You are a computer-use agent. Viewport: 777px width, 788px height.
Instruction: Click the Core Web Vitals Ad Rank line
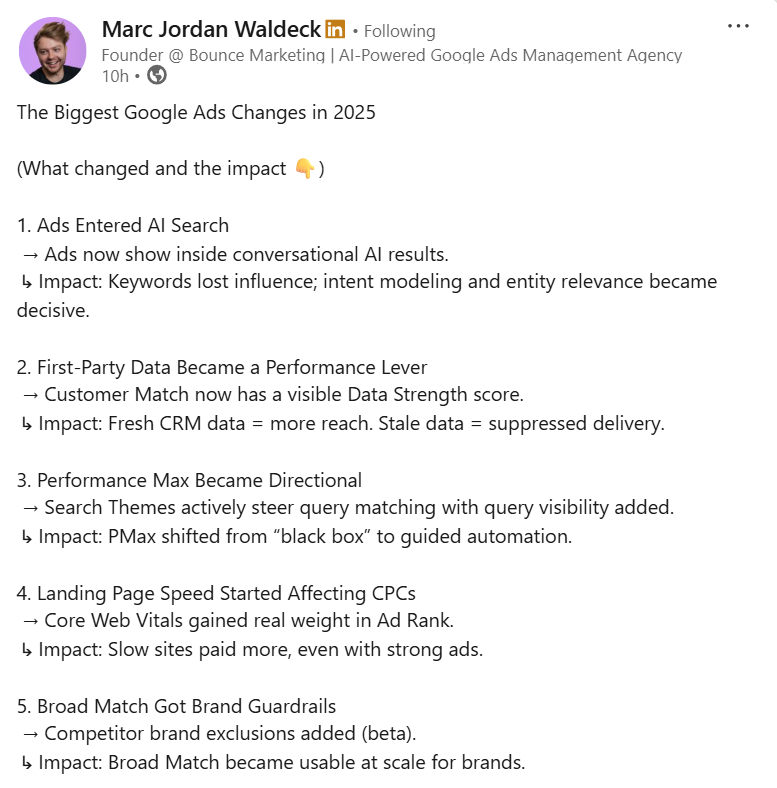pyautogui.click(x=248, y=621)
